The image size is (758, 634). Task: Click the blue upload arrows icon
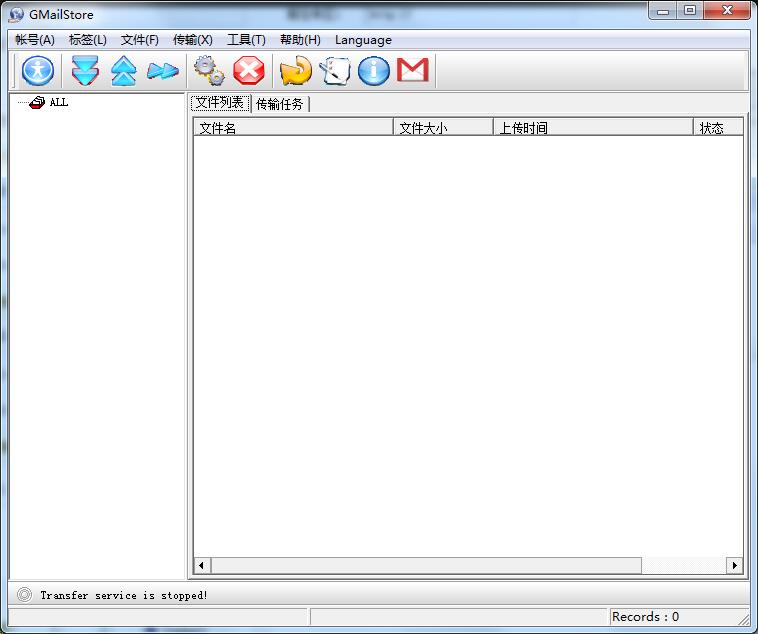pyautogui.click(x=123, y=70)
